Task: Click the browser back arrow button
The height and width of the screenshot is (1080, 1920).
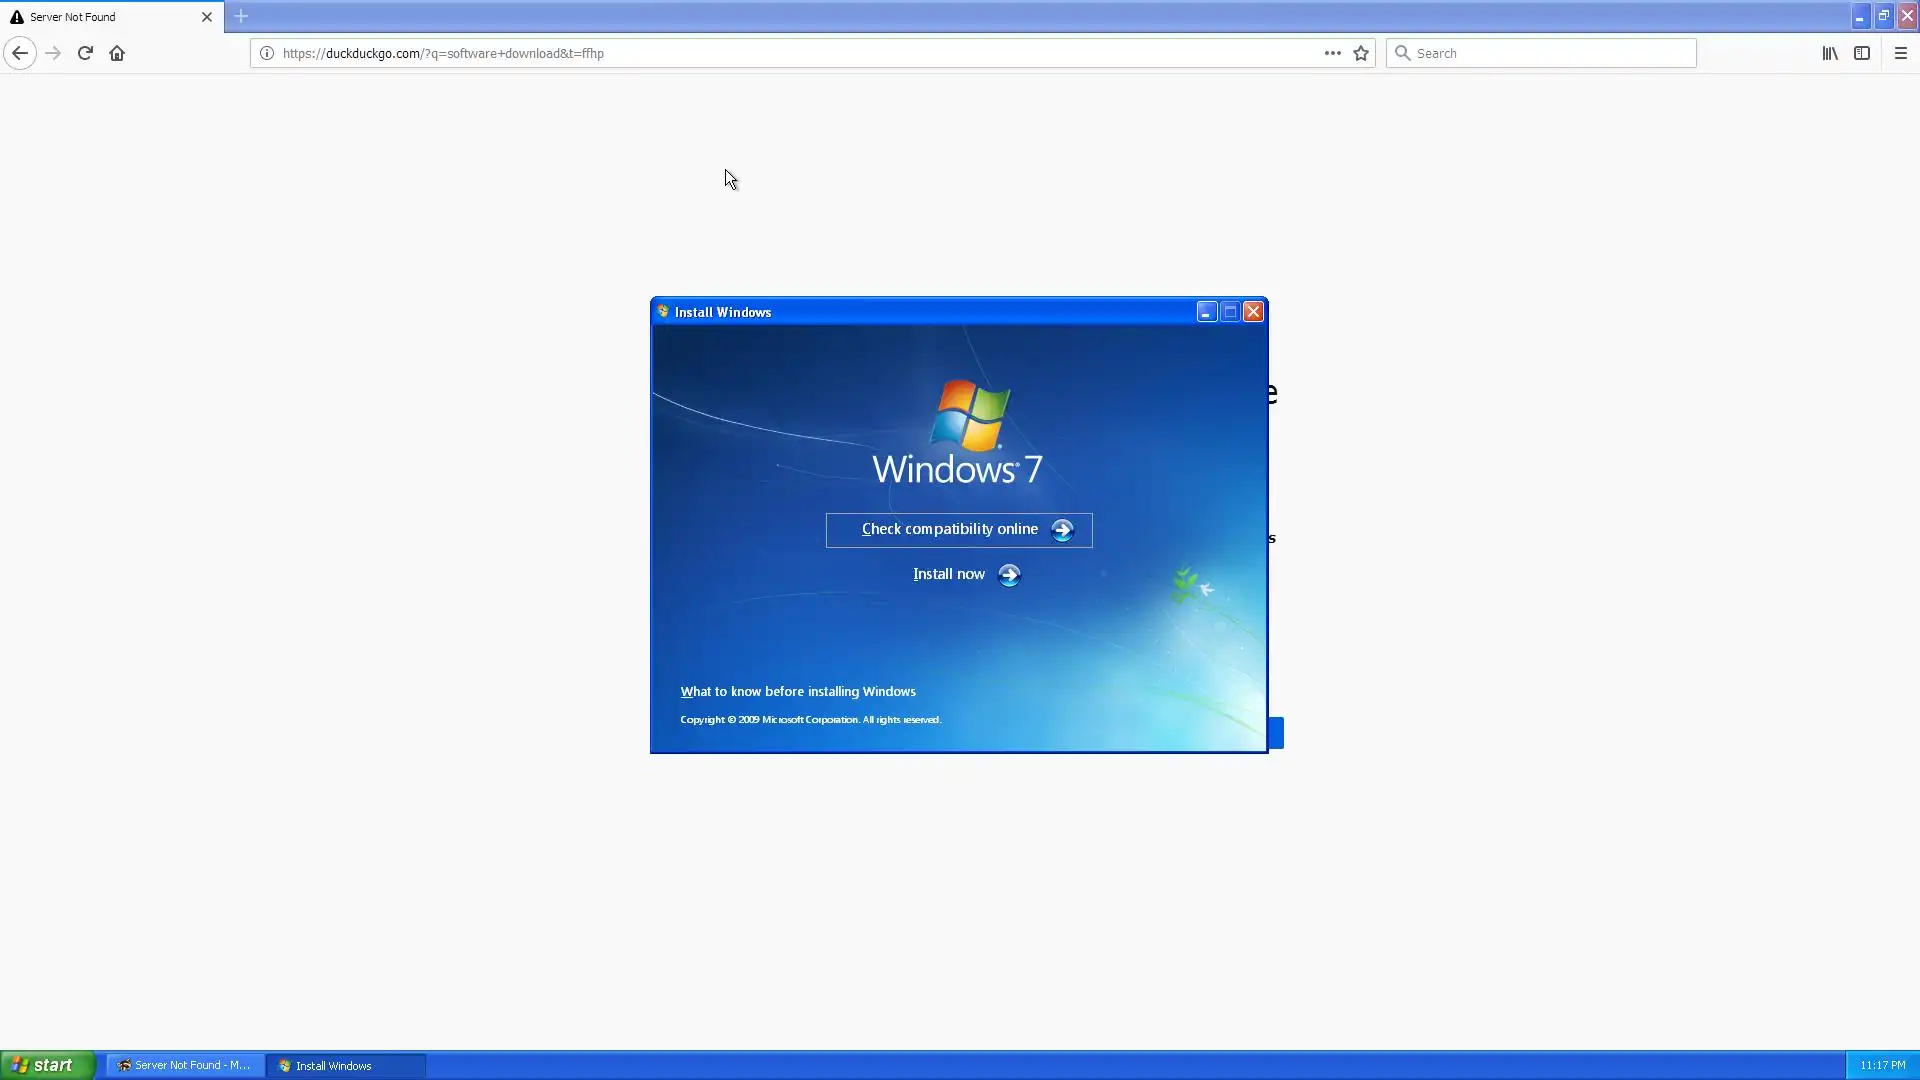Action: tap(20, 53)
